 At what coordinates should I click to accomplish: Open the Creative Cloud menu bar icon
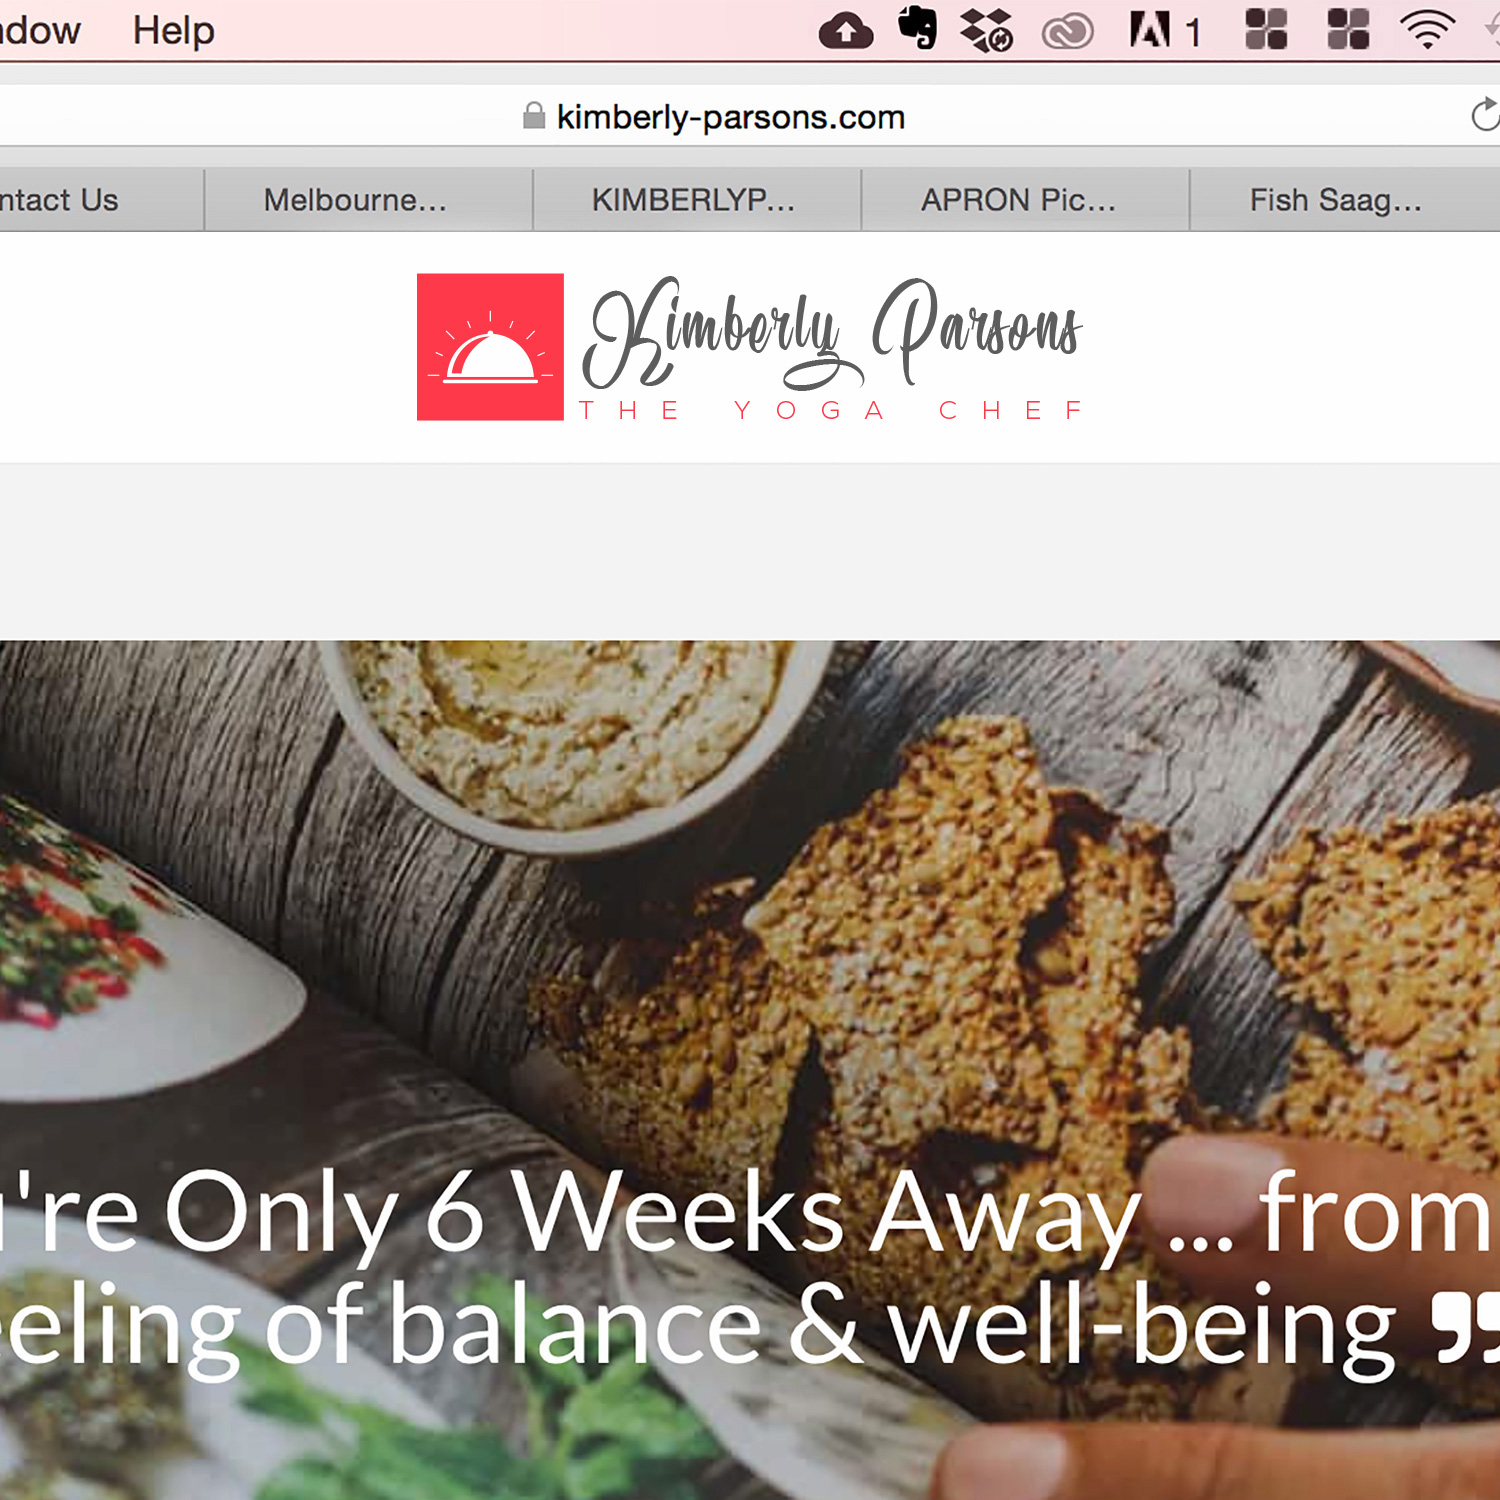(1068, 32)
